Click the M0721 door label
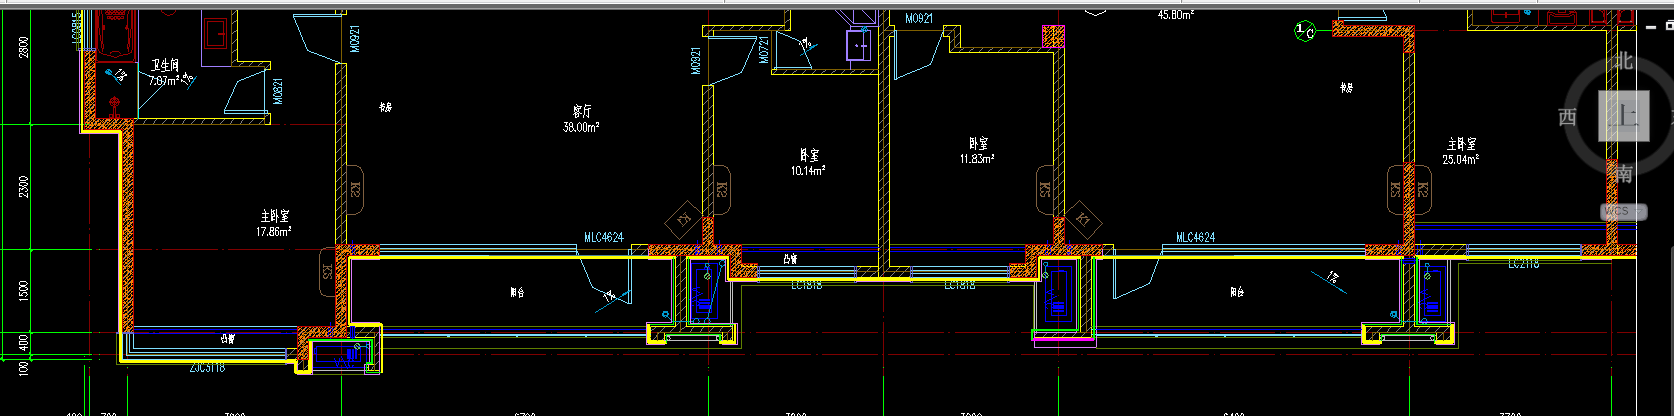Screen dimensions: 1674x416 (764, 50)
